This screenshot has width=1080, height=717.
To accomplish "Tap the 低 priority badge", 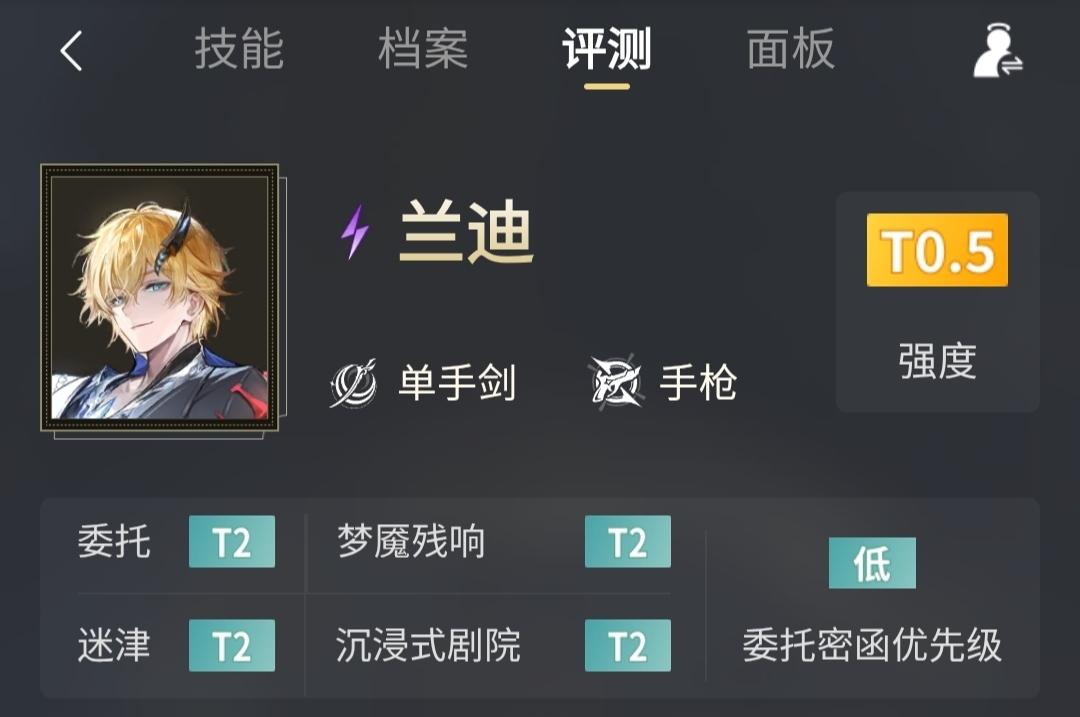I will [x=872, y=563].
